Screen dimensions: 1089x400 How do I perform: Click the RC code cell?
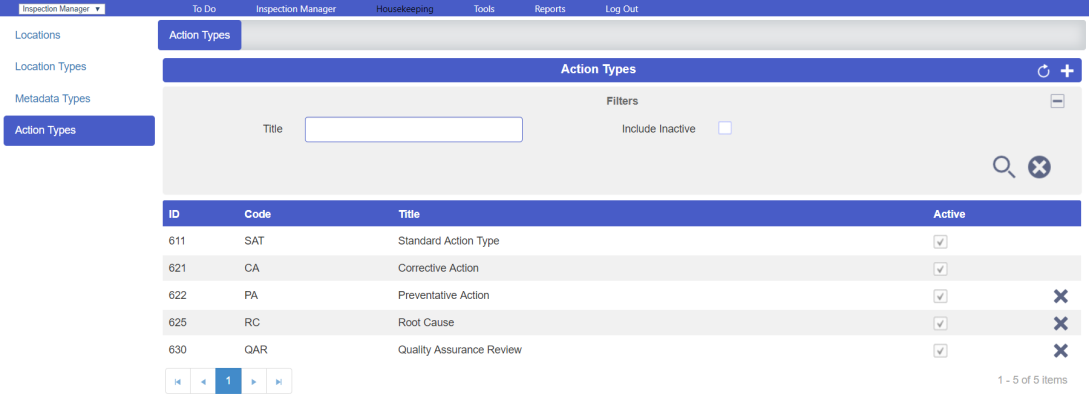coord(251,323)
